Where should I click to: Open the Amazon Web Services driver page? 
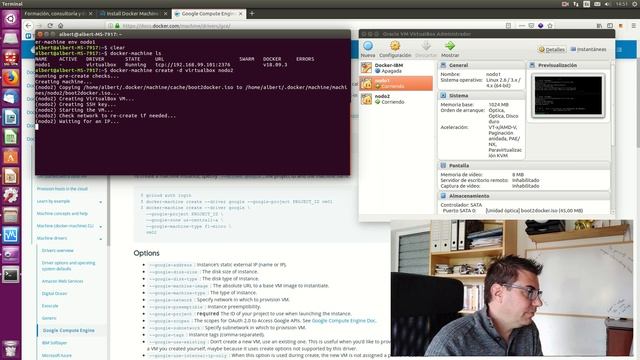[62, 281]
